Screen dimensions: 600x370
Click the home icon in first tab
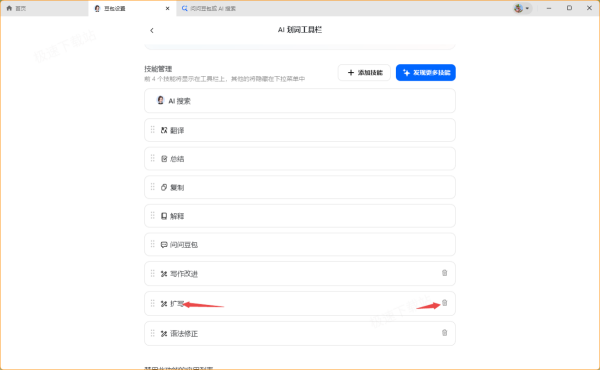pyautogui.click(x=9, y=8)
